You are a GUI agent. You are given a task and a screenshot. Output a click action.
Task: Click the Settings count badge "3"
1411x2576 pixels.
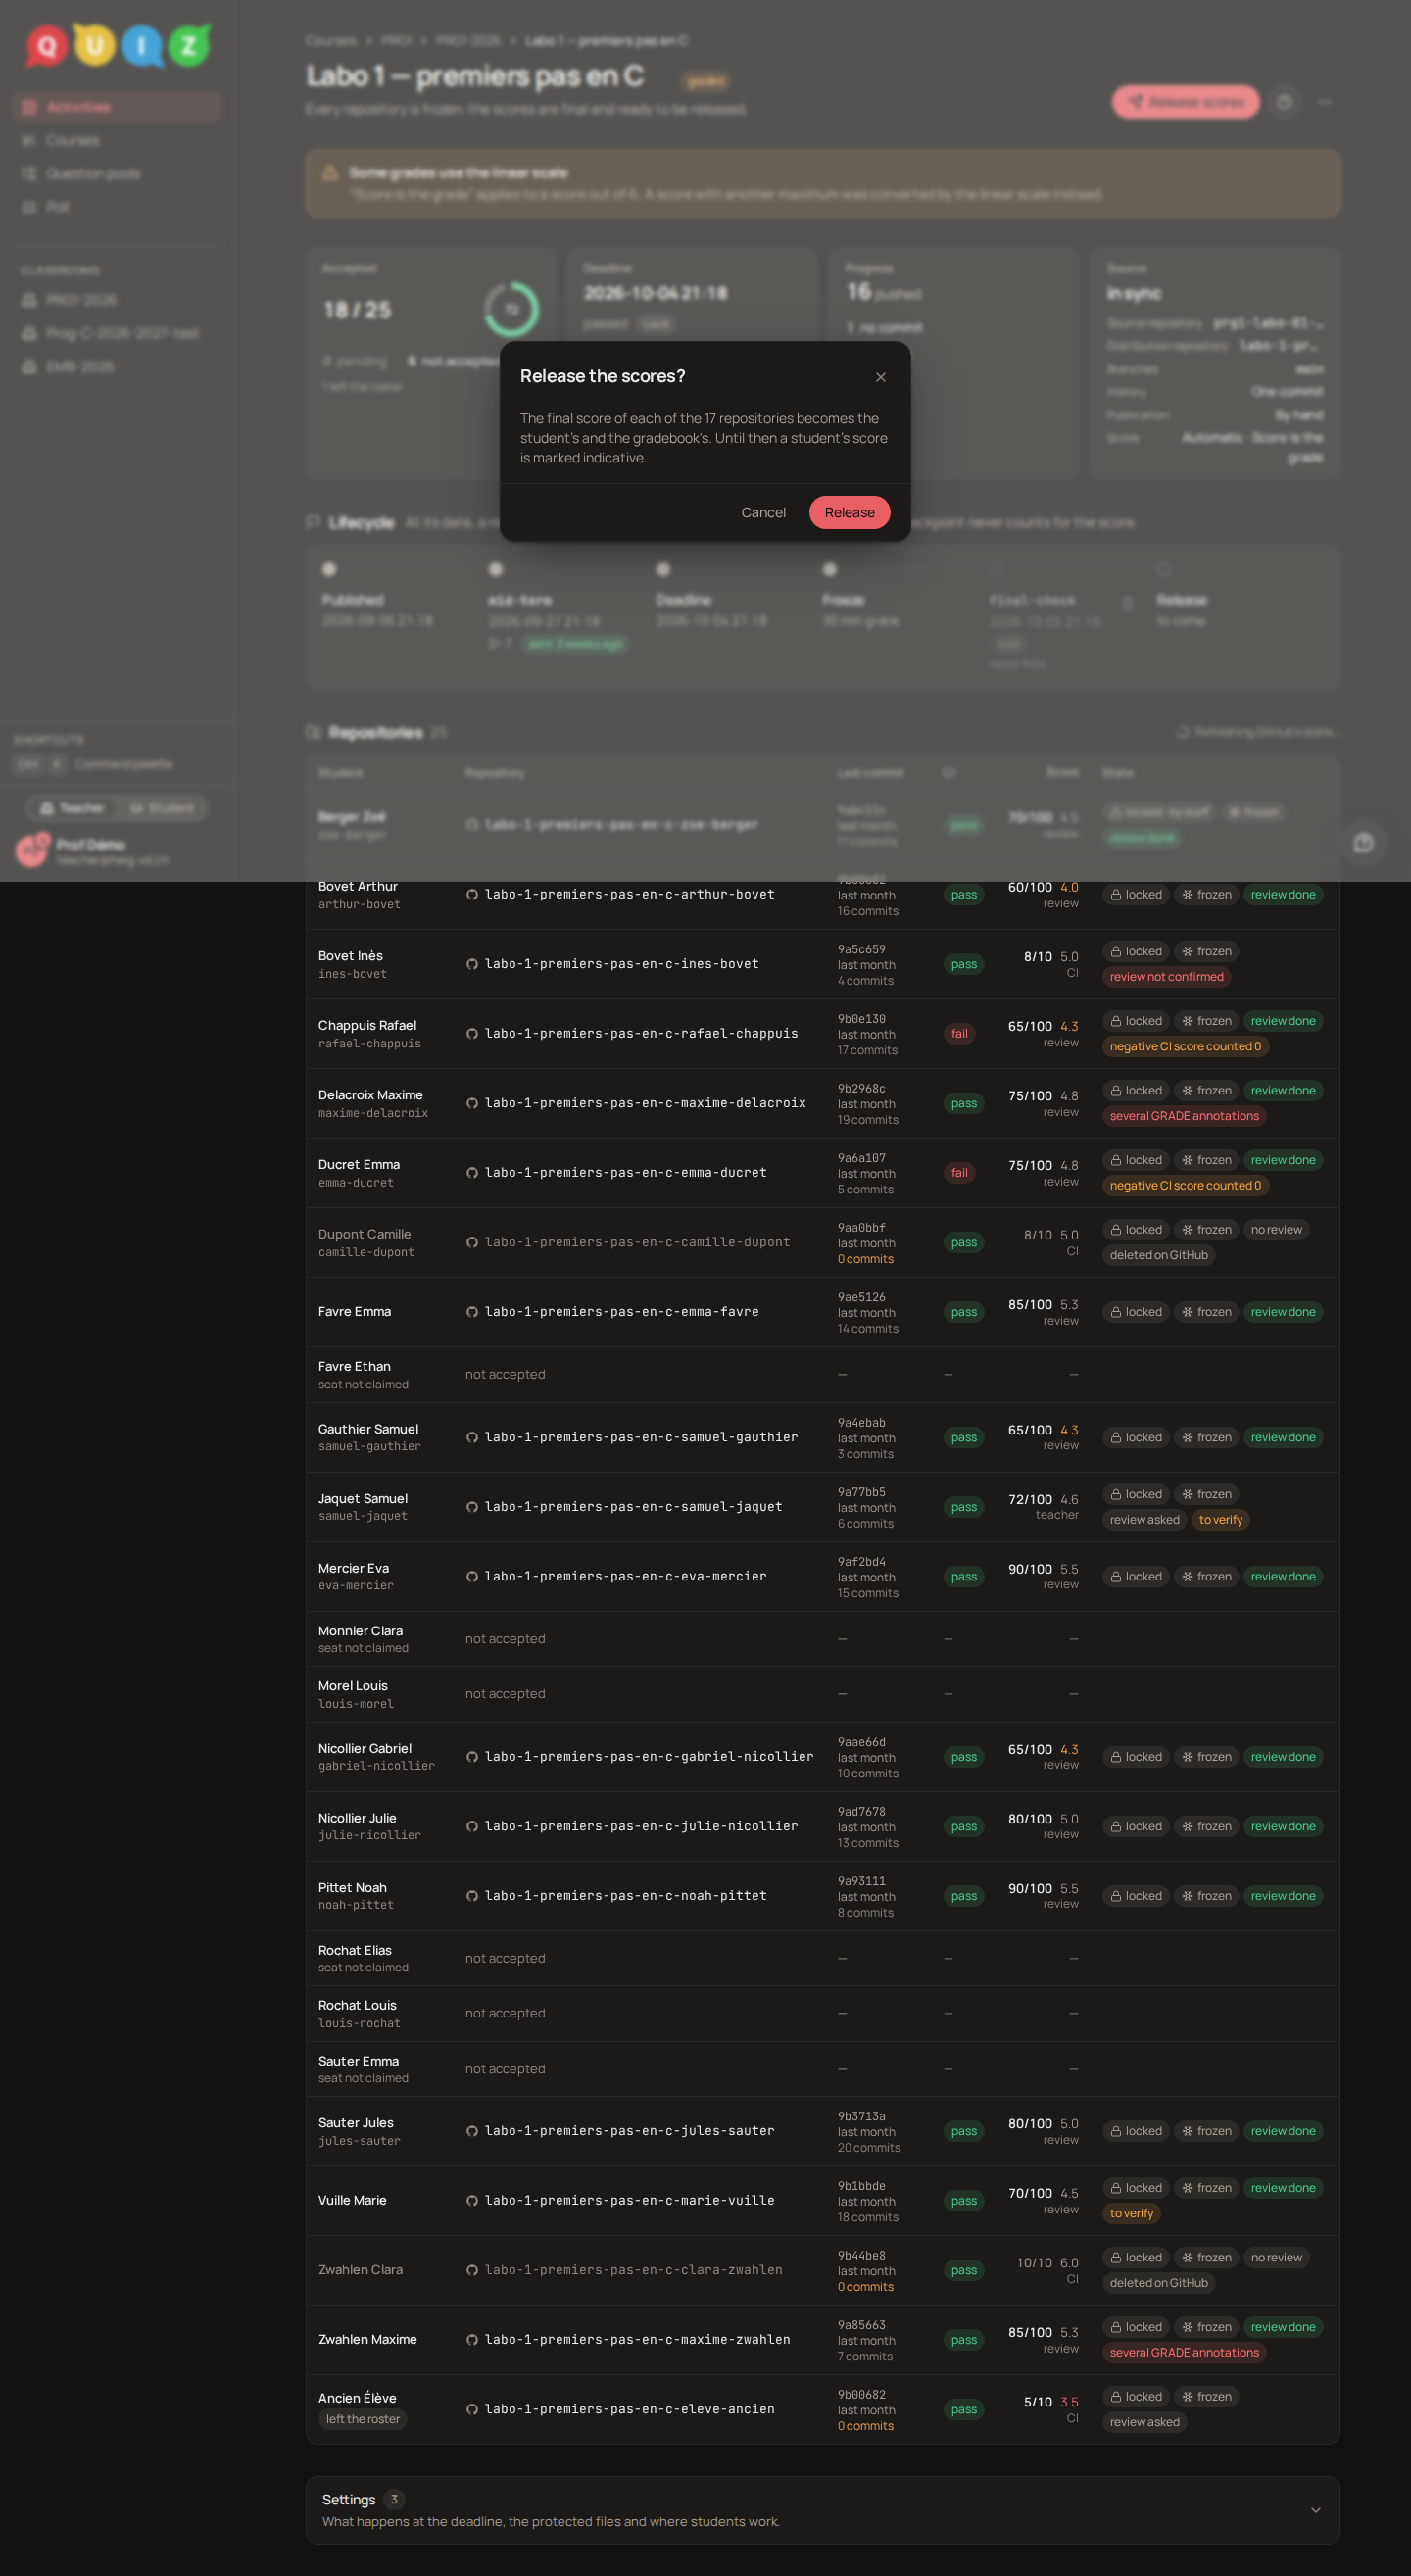point(394,2500)
